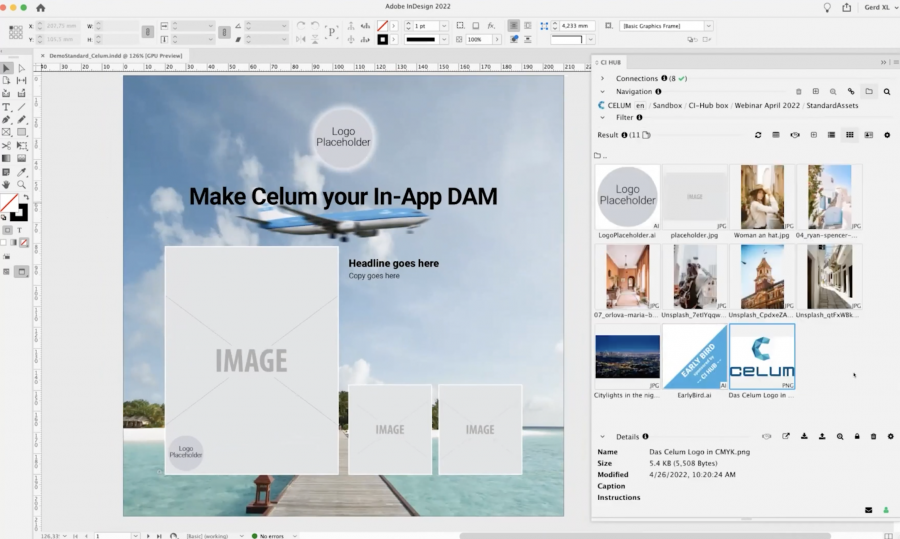Select a reference point in the locator grid
900x539 pixels.
pos(15,32)
